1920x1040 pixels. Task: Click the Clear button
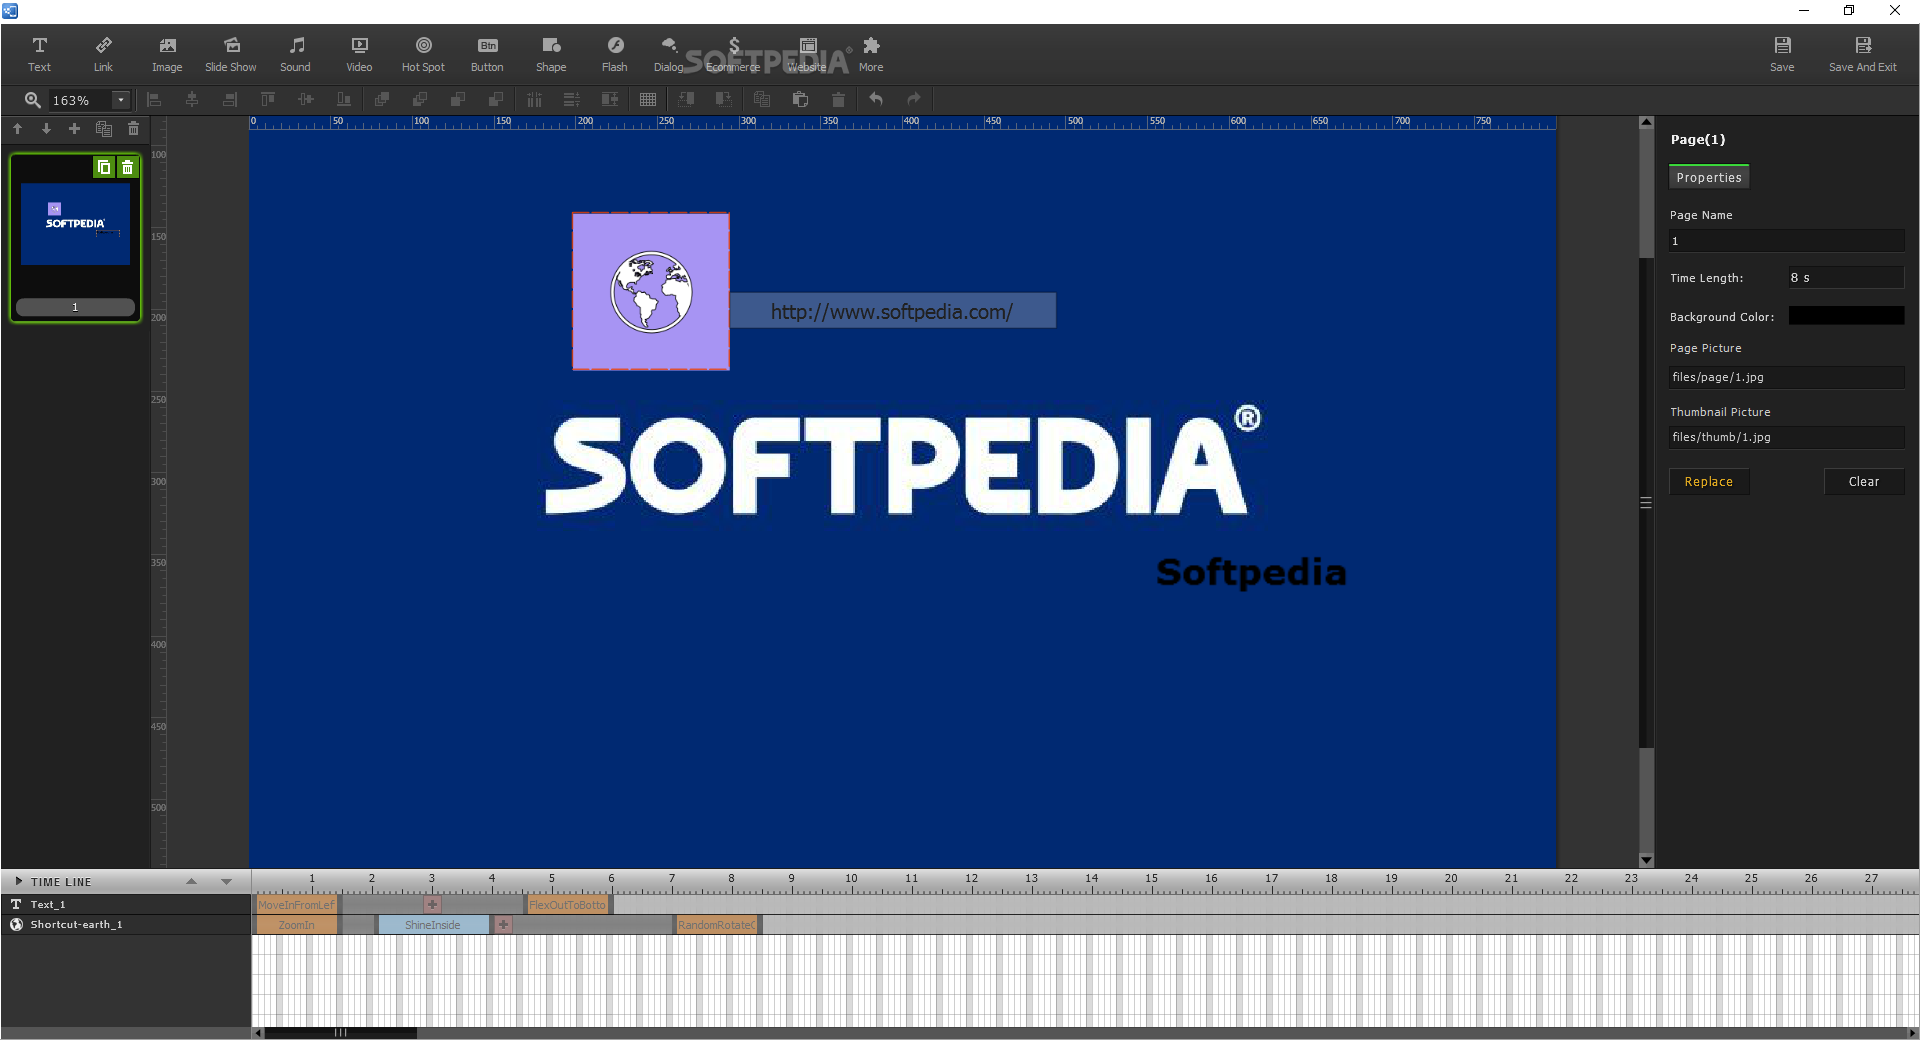point(1864,482)
